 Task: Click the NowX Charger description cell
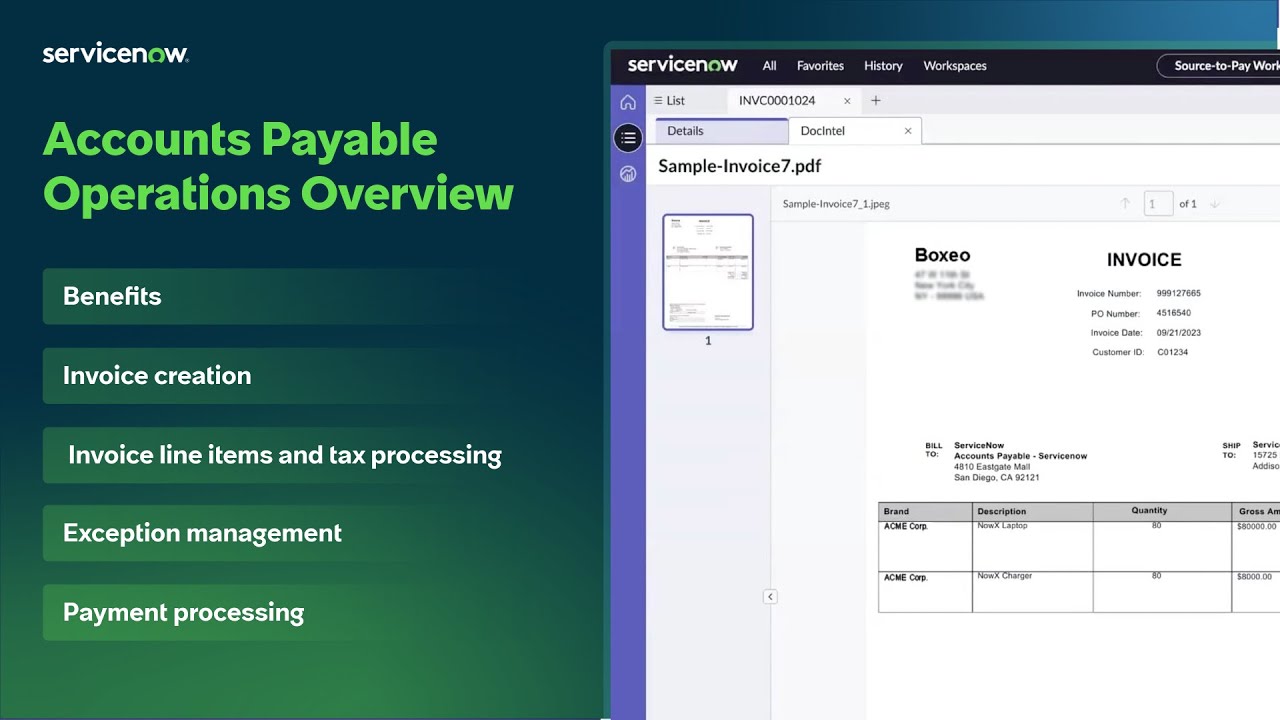[x=1032, y=591]
